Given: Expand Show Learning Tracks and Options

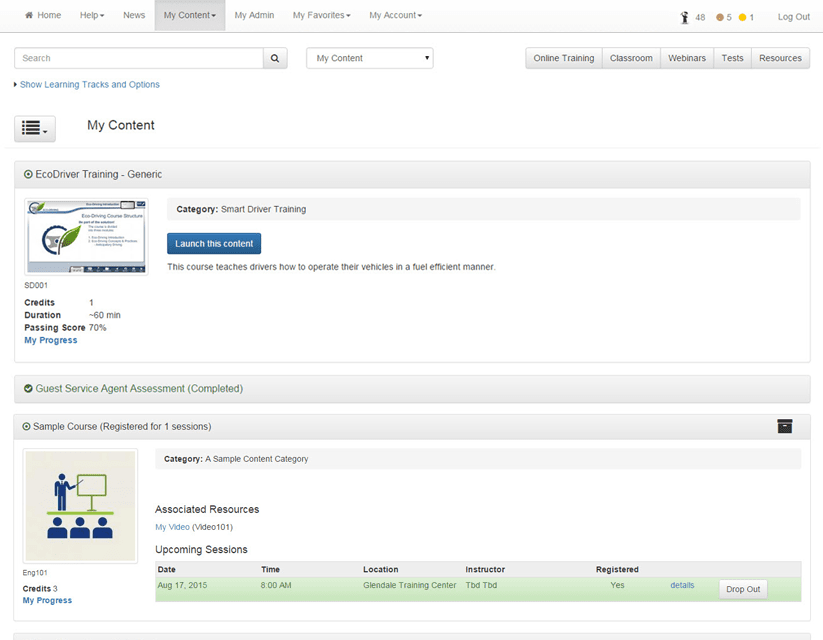Looking at the screenshot, I should pyautogui.click(x=89, y=85).
